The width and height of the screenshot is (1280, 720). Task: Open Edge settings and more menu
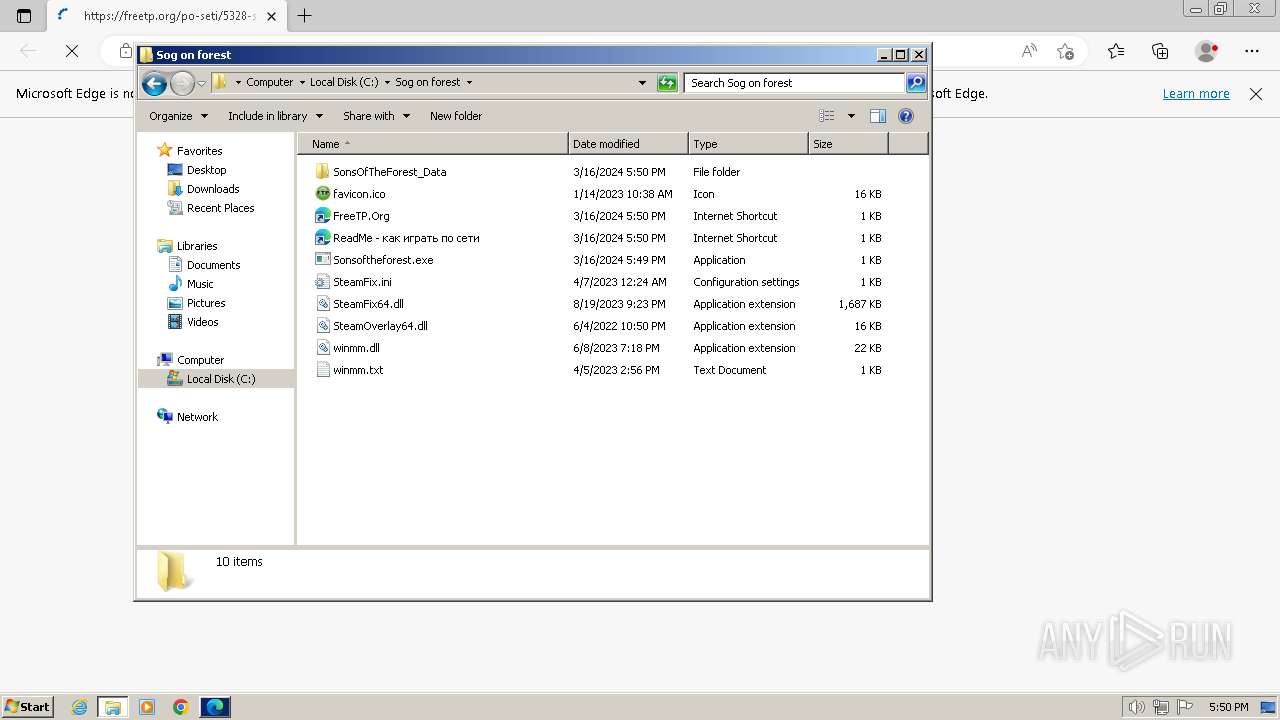pos(1252,51)
